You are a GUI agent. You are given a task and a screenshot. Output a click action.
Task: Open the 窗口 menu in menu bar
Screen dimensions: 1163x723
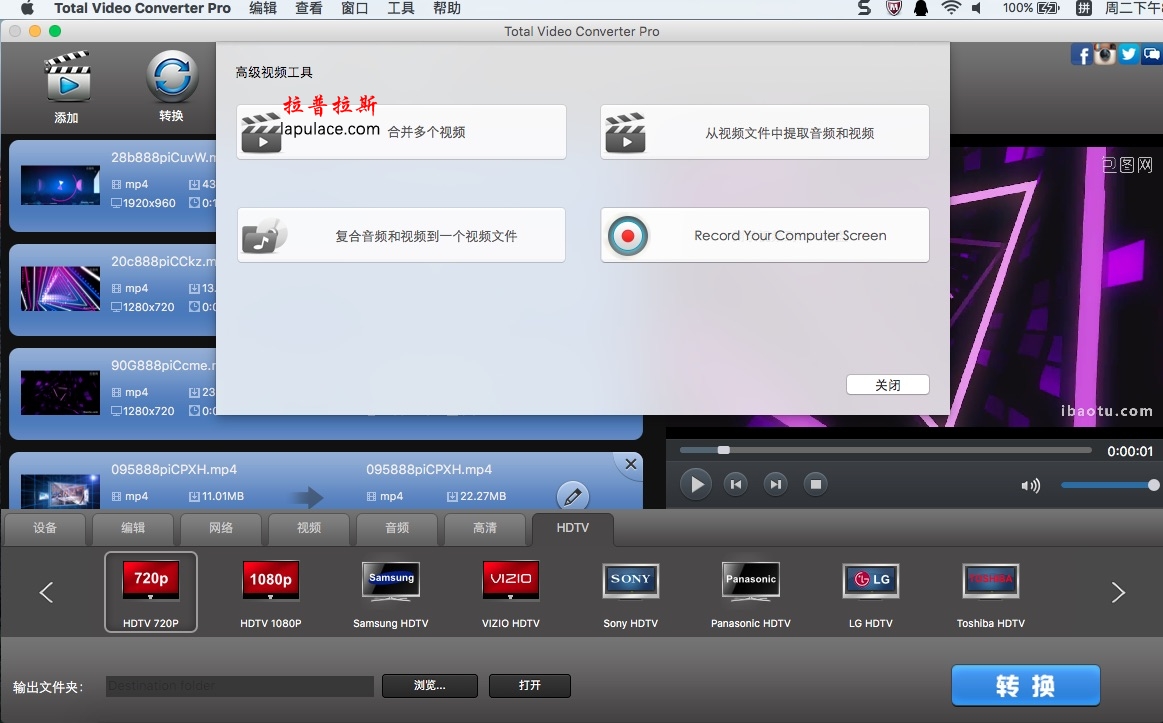[355, 8]
